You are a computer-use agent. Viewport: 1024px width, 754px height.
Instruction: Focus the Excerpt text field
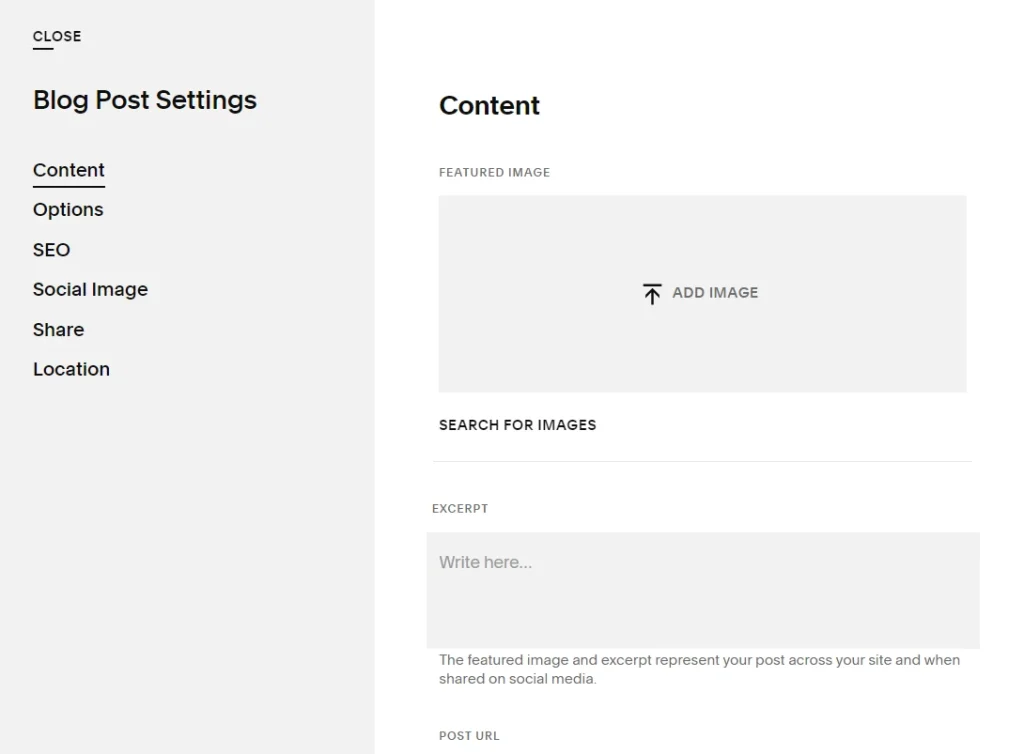(703, 590)
